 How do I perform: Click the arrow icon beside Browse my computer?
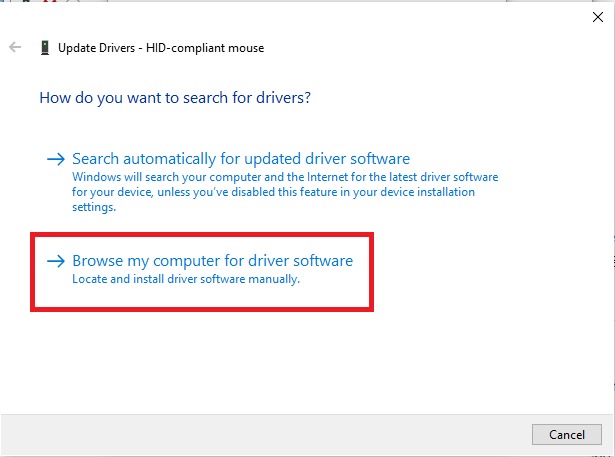[56, 261]
